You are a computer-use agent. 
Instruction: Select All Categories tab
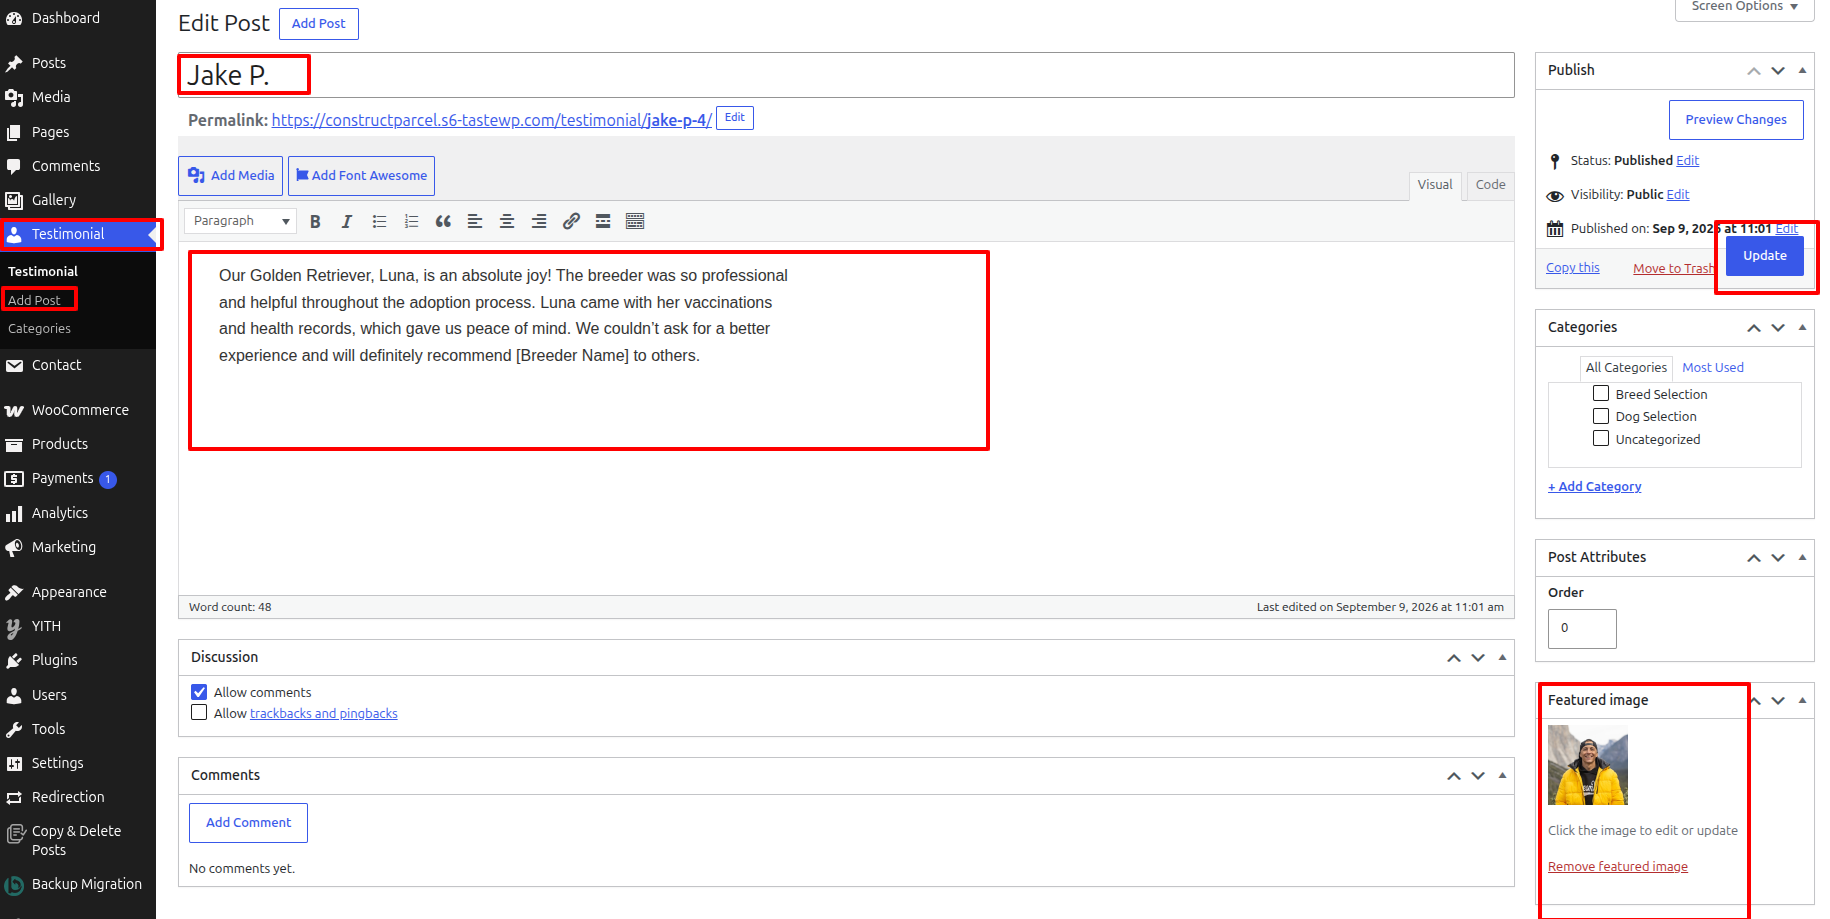[x=1626, y=368]
